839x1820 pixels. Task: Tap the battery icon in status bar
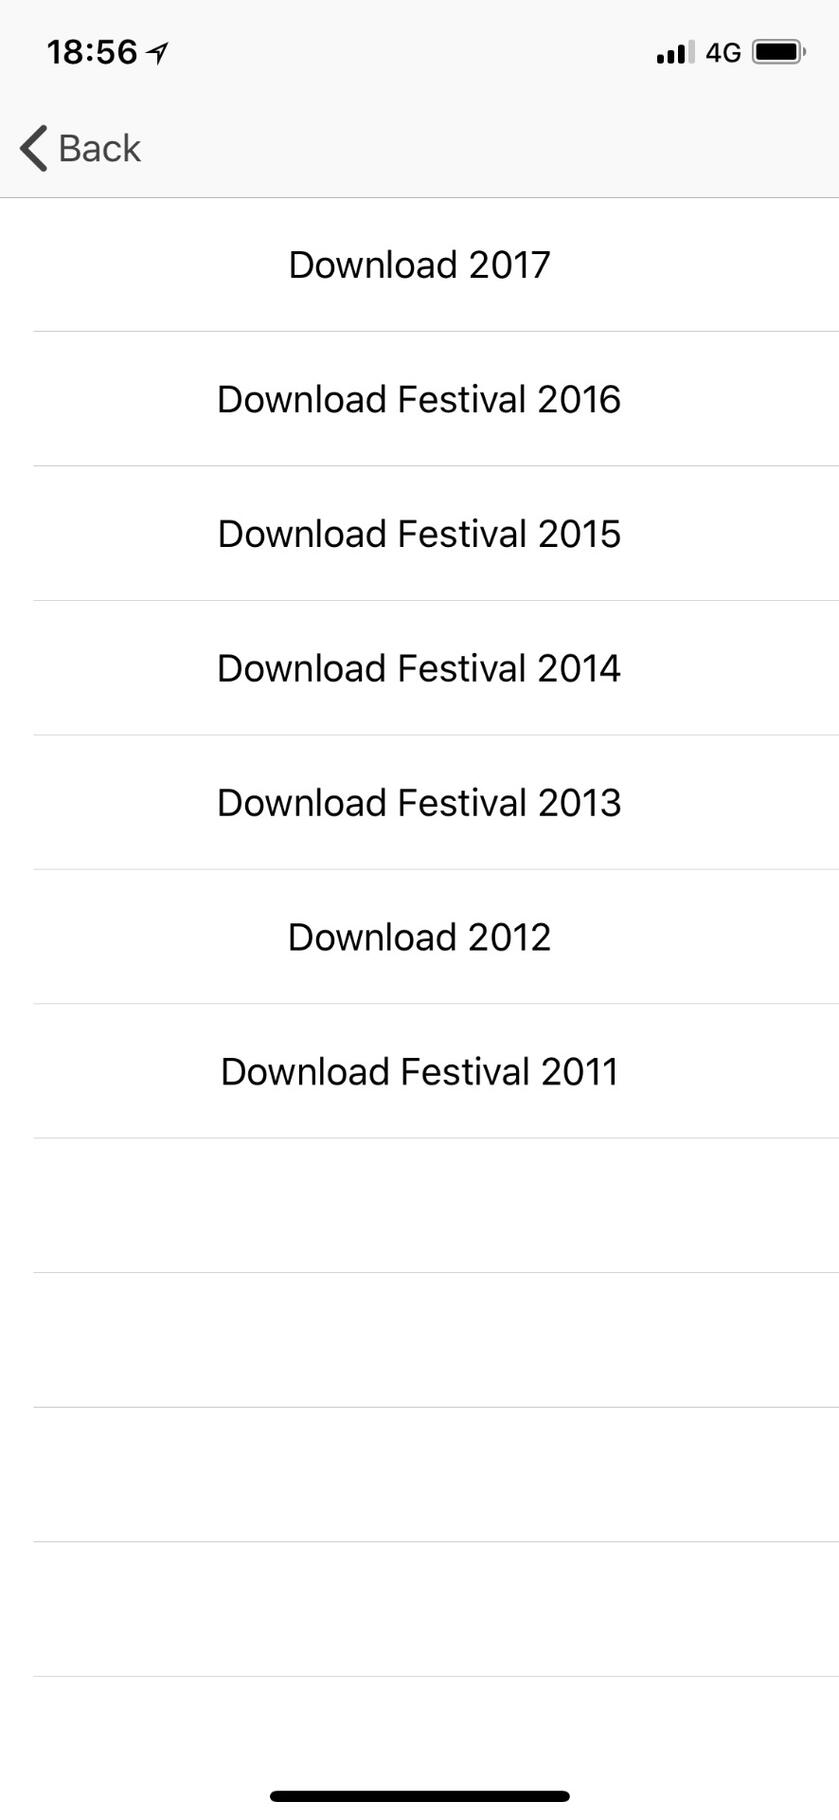[x=778, y=52]
